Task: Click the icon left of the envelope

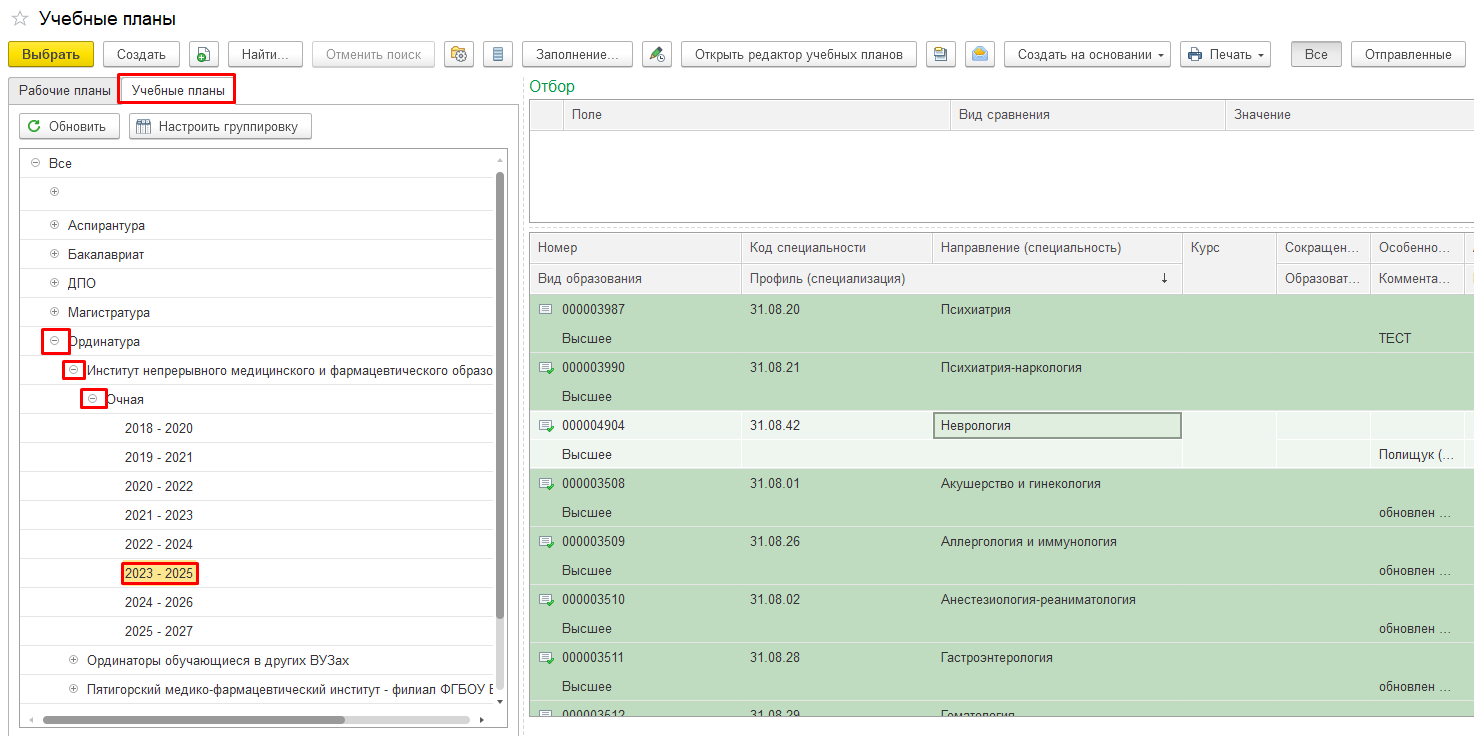Action: click(x=940, y=54)
